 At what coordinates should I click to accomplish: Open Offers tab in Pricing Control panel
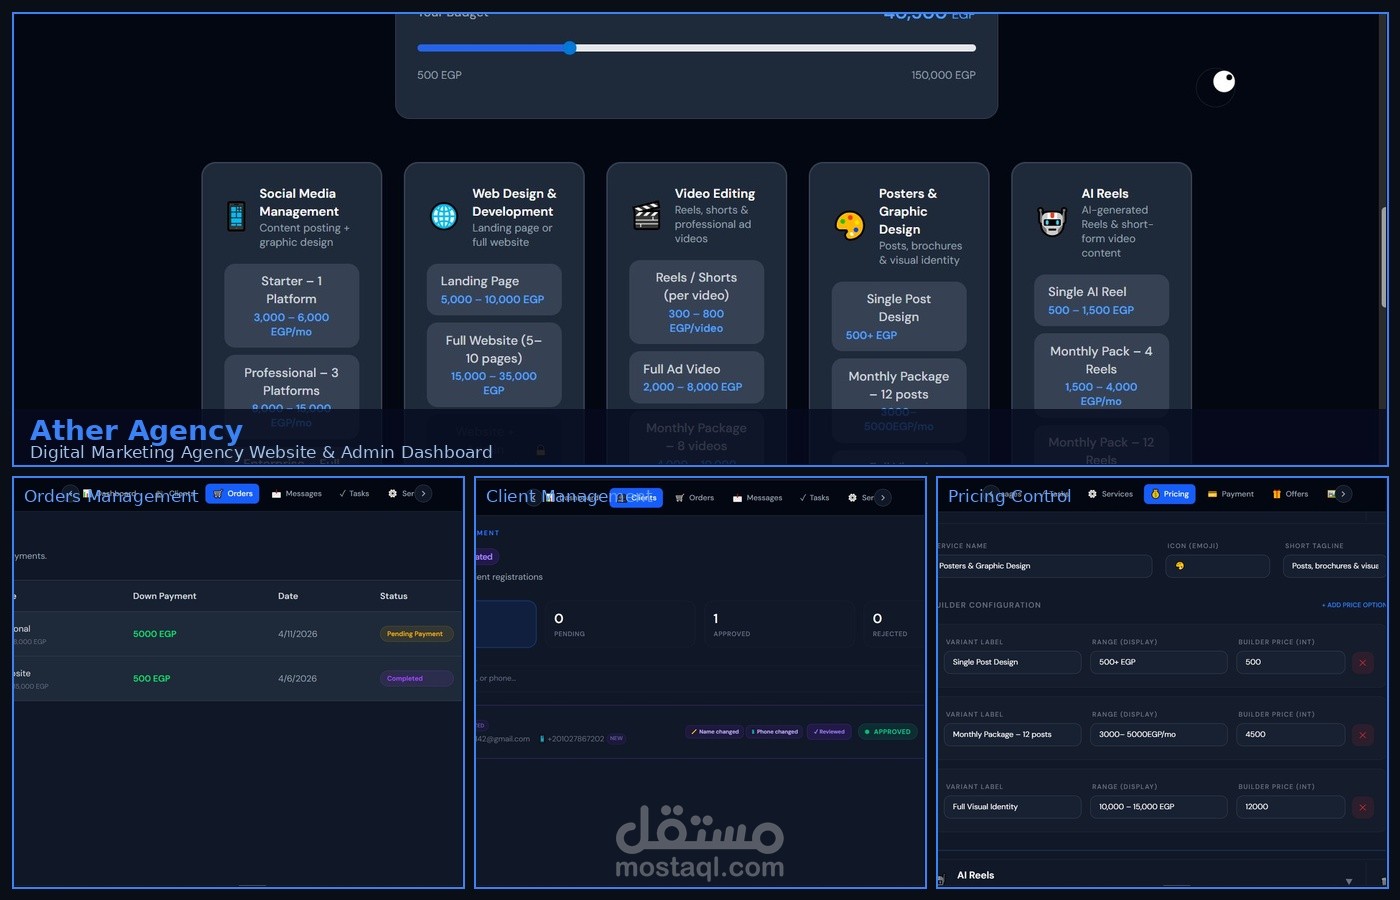pyautogui.click(x=1290, y=494)
